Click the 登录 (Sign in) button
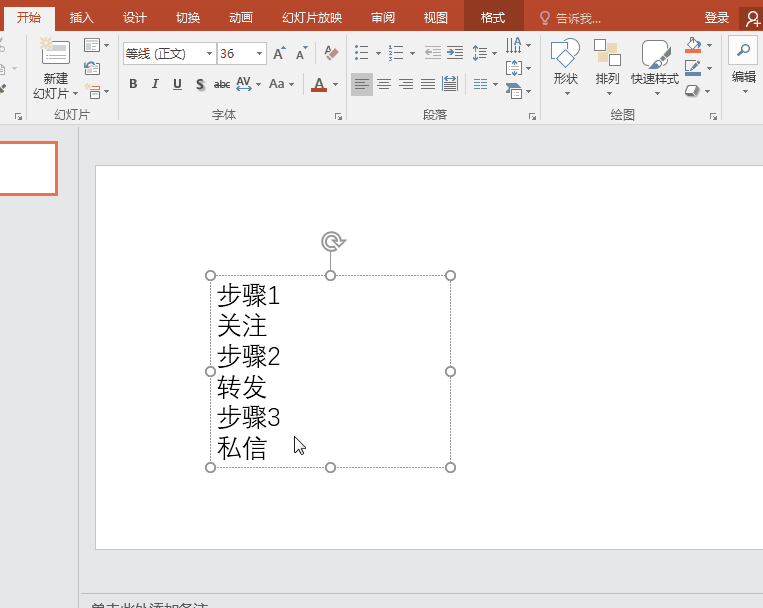Screen dimensions: 763x608 tap(716, 18)
